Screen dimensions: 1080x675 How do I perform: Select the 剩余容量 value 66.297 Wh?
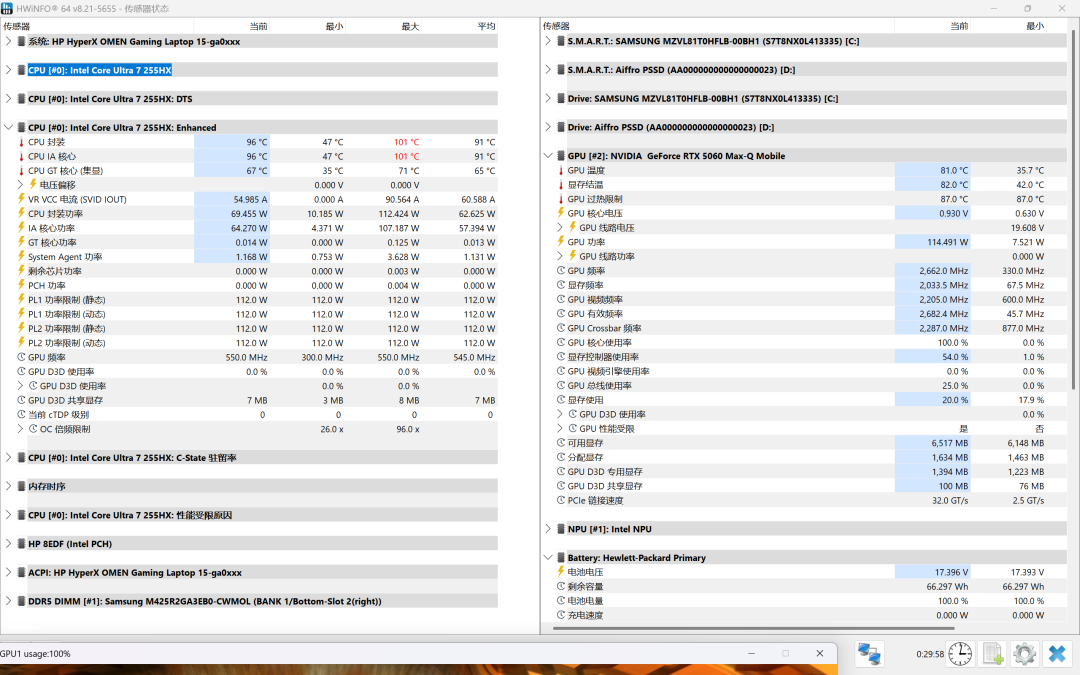[948, 587]
